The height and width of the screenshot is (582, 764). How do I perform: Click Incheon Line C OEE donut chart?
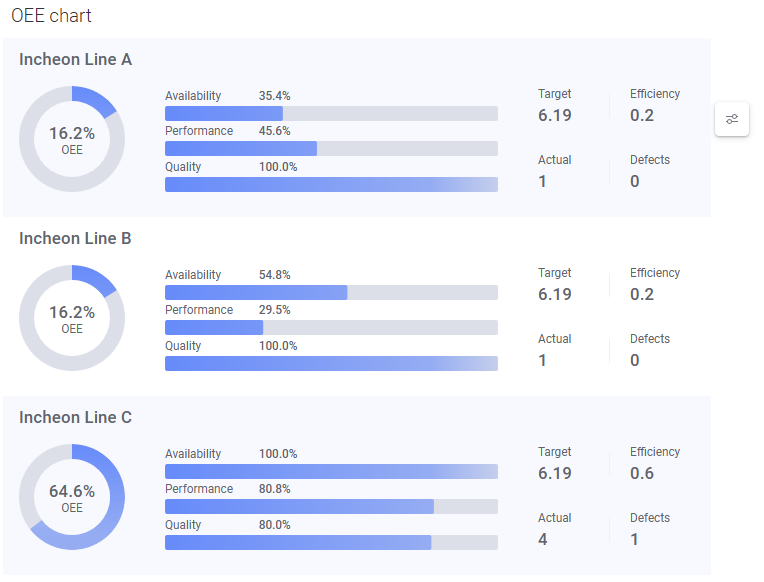[72, 496]
